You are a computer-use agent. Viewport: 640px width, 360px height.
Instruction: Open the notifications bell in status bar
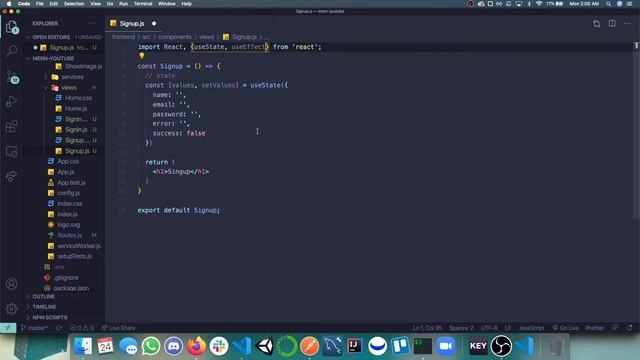tap(630, 328)
